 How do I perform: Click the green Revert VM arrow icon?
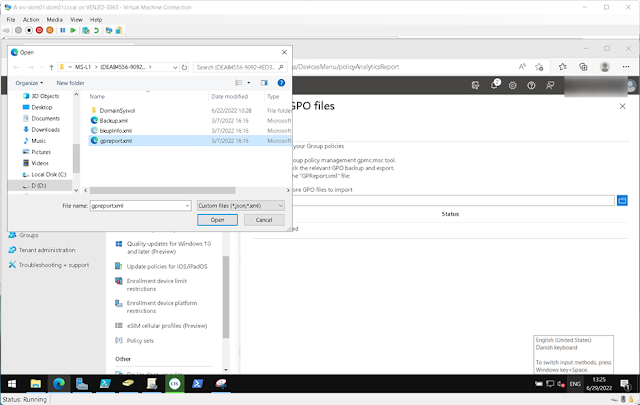tap(96, 30)
